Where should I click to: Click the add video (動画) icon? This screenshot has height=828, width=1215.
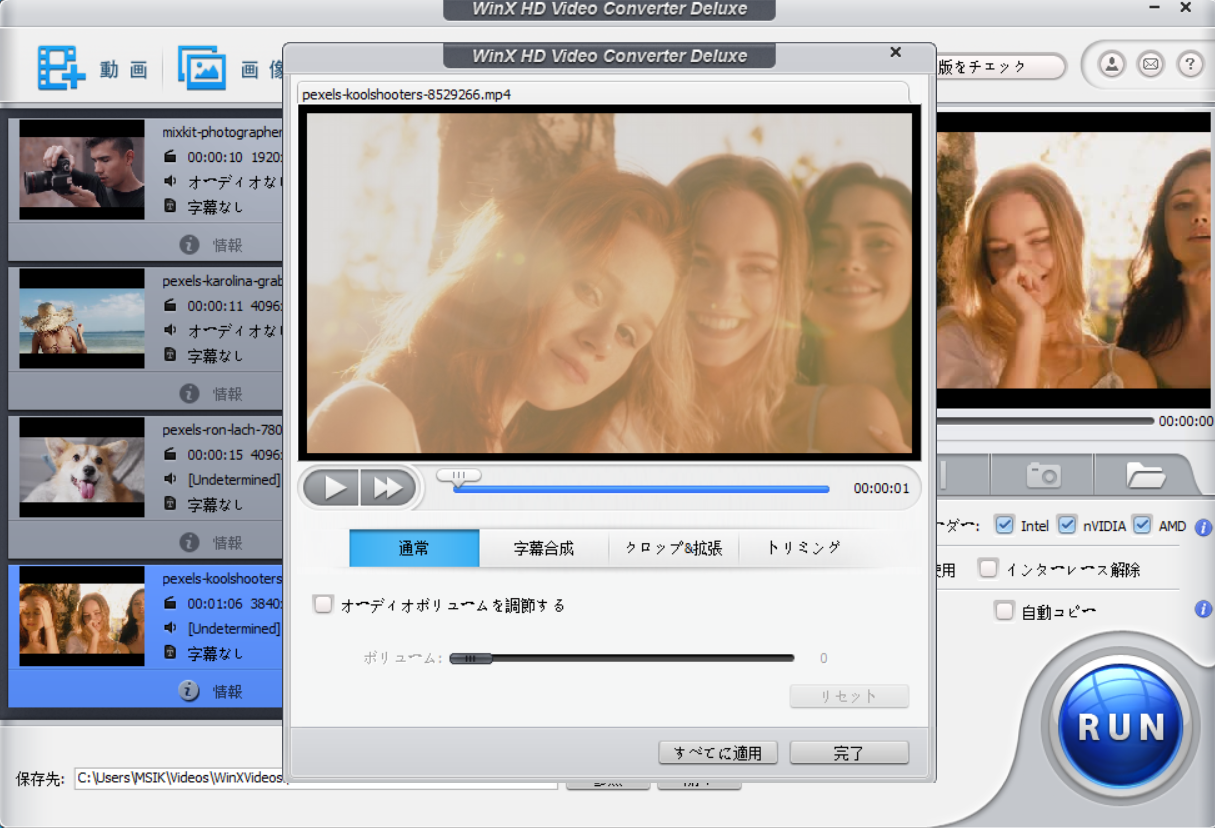(61, 68)
